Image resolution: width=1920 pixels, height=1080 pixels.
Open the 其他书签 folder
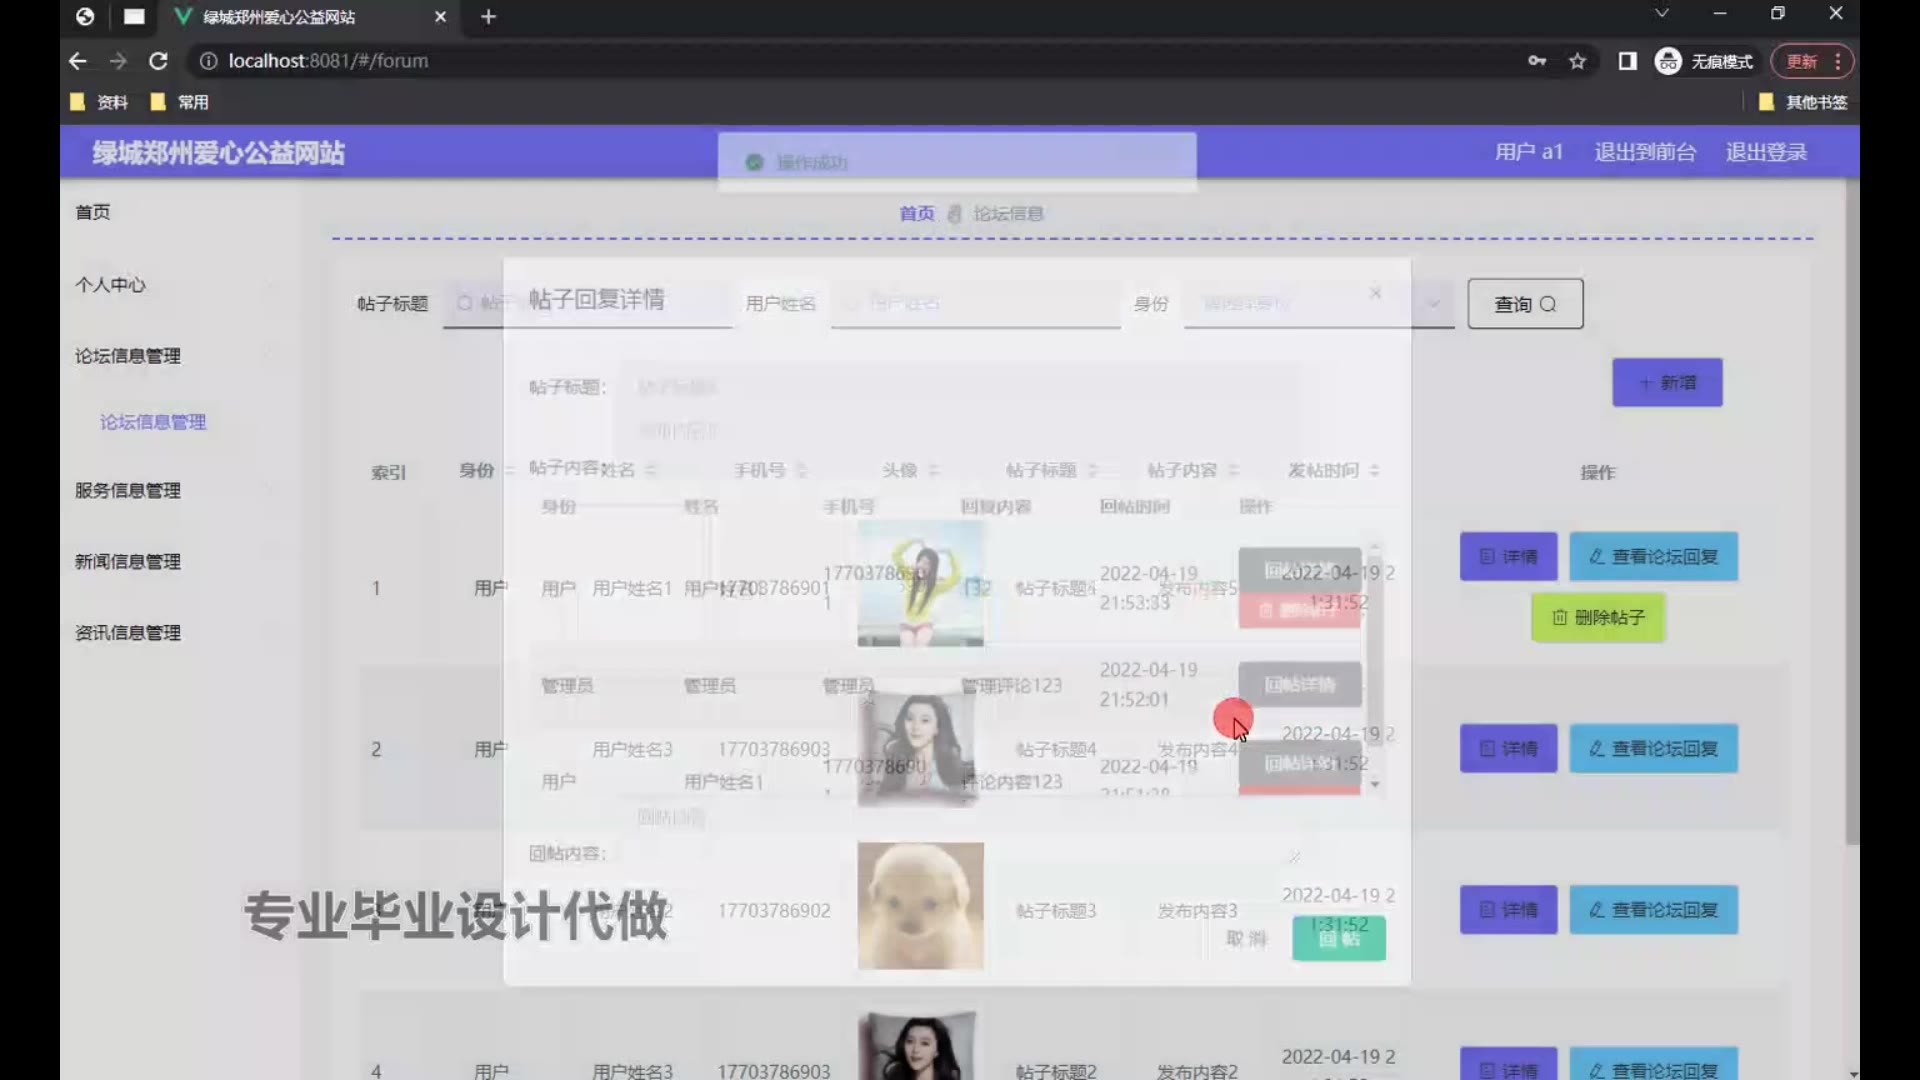click(x=1803, y=102)
